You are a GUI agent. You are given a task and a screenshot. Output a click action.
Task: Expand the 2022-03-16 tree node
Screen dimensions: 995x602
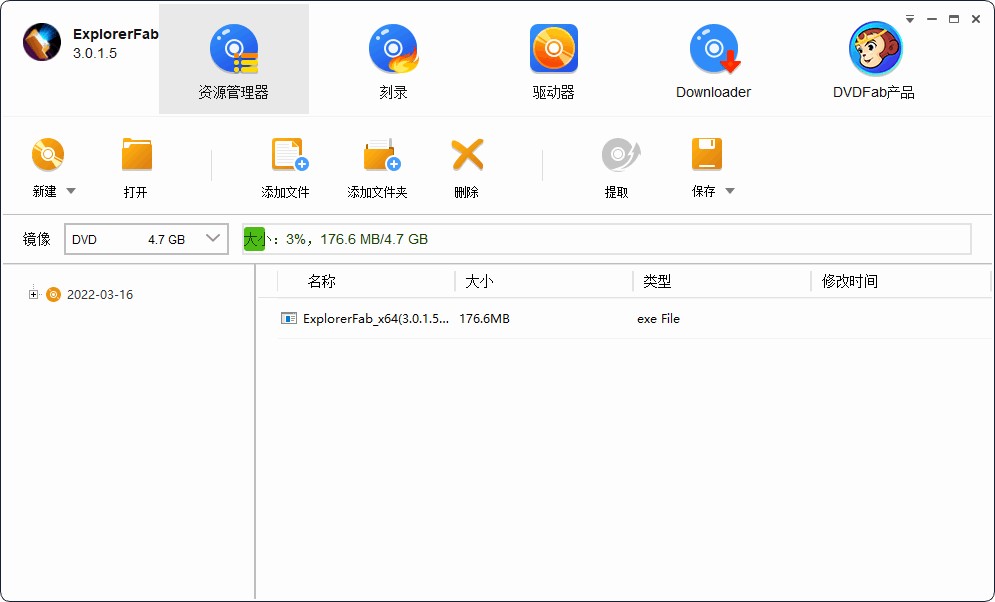pos(33,294)
